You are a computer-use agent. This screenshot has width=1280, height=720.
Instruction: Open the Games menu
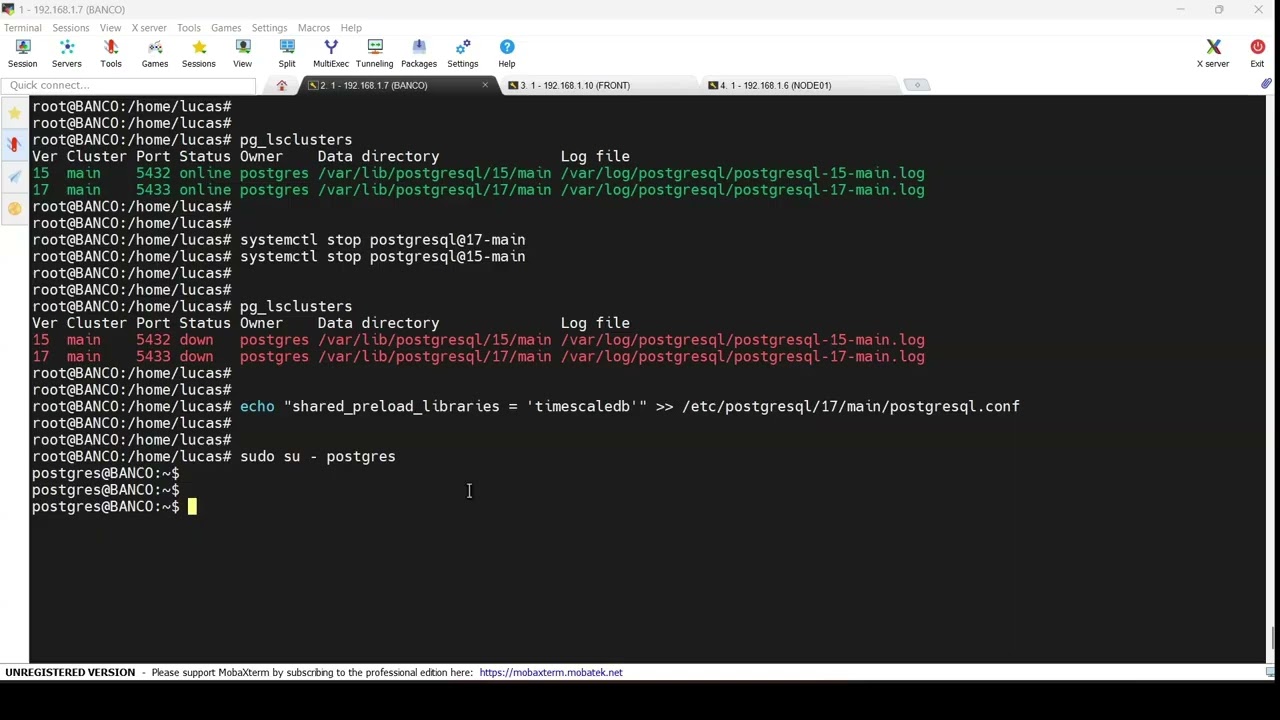[x=226, y=28]
